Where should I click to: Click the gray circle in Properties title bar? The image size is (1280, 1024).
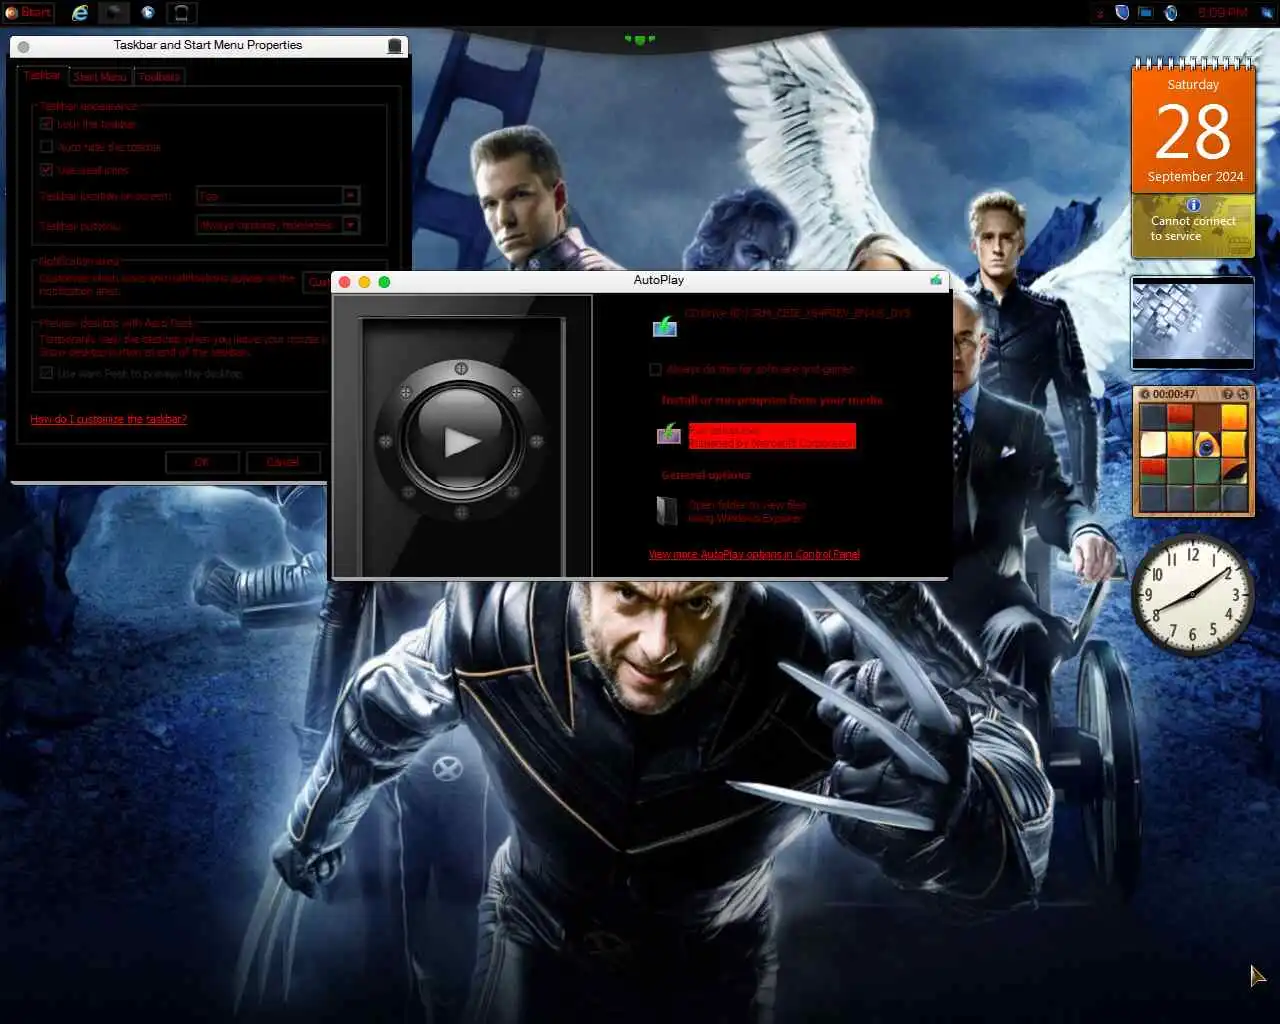tap(23, 46)
